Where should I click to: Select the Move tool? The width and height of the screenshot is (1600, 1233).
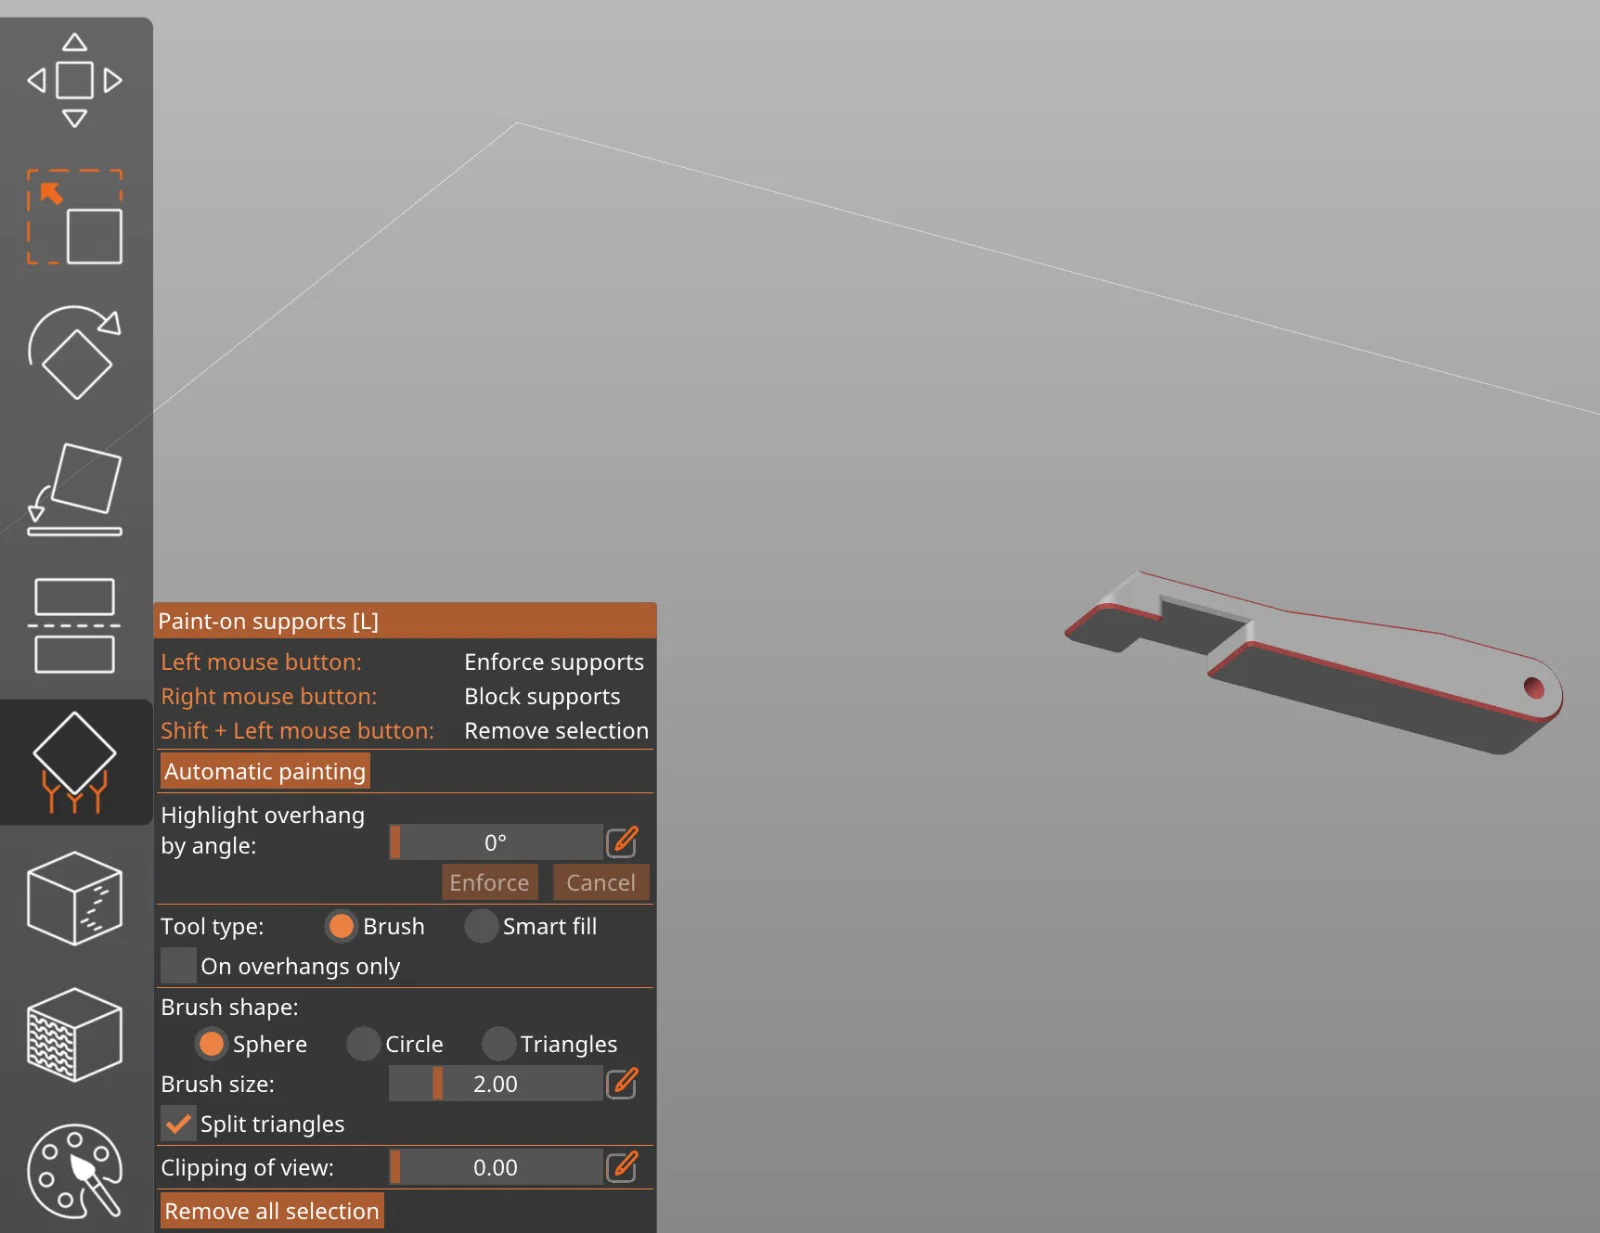tap(75, 80)
